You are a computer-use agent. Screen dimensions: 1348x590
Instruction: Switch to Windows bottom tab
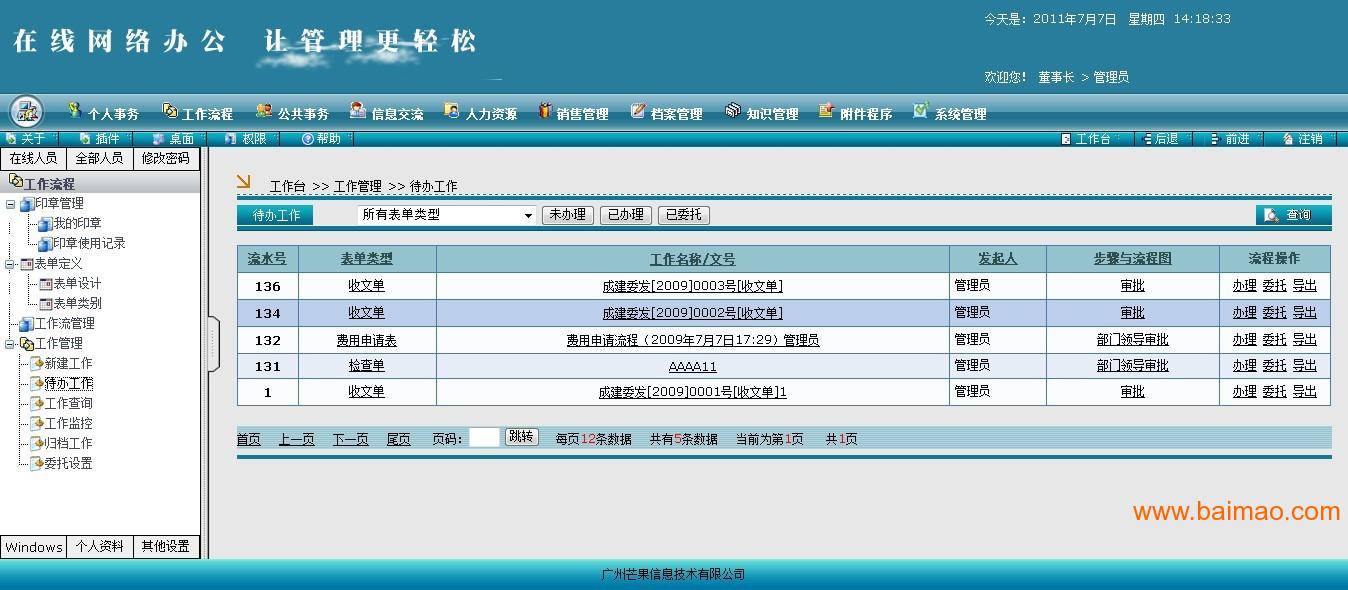click(33, 547)
